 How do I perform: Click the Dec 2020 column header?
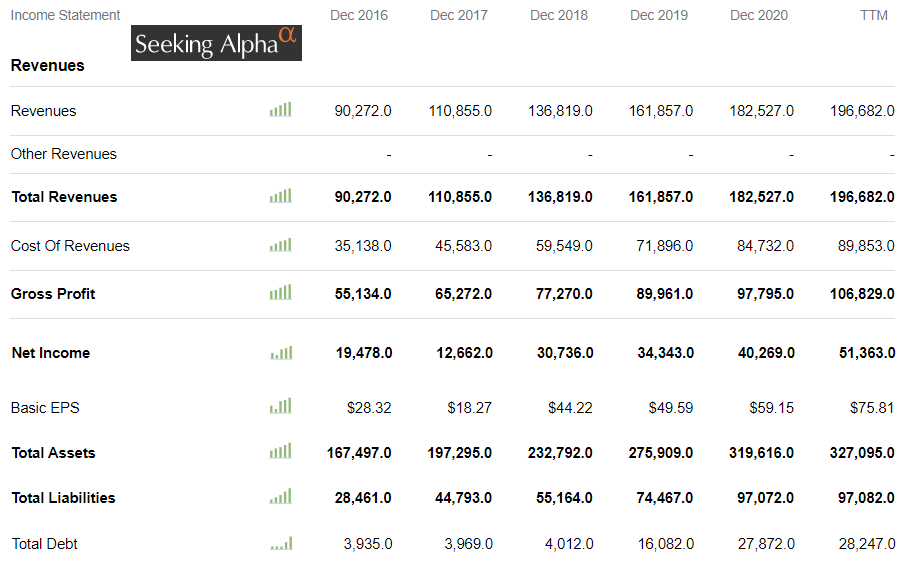759,15
